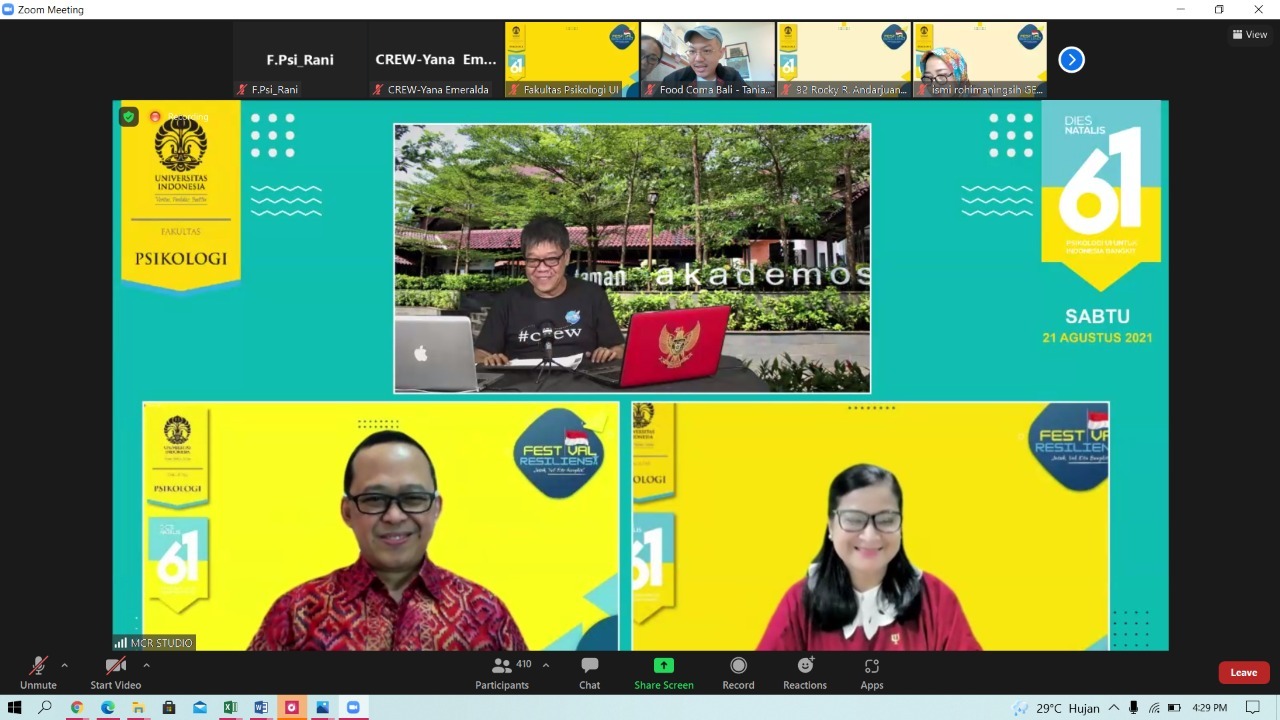Select the F.Psi_Rani participant tile
The image size is (1280, 720).
(x=300, y=60)
